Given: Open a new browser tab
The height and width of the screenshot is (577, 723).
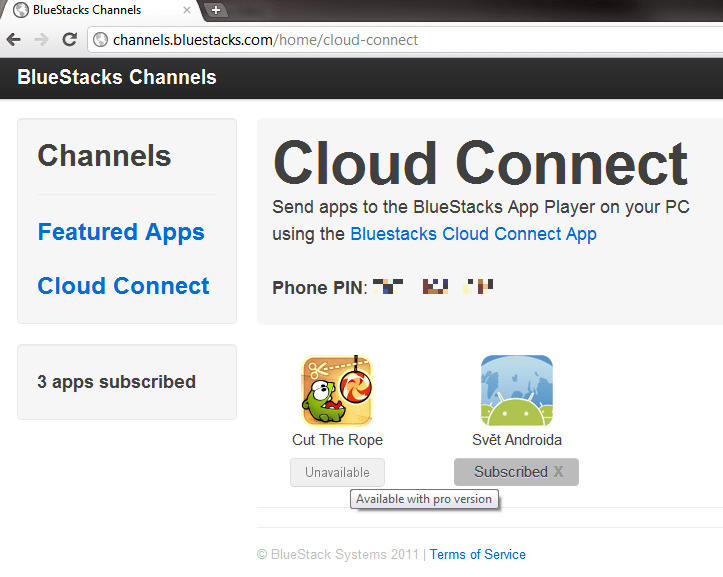Looking at the screenshot, I should pos(215,10).
